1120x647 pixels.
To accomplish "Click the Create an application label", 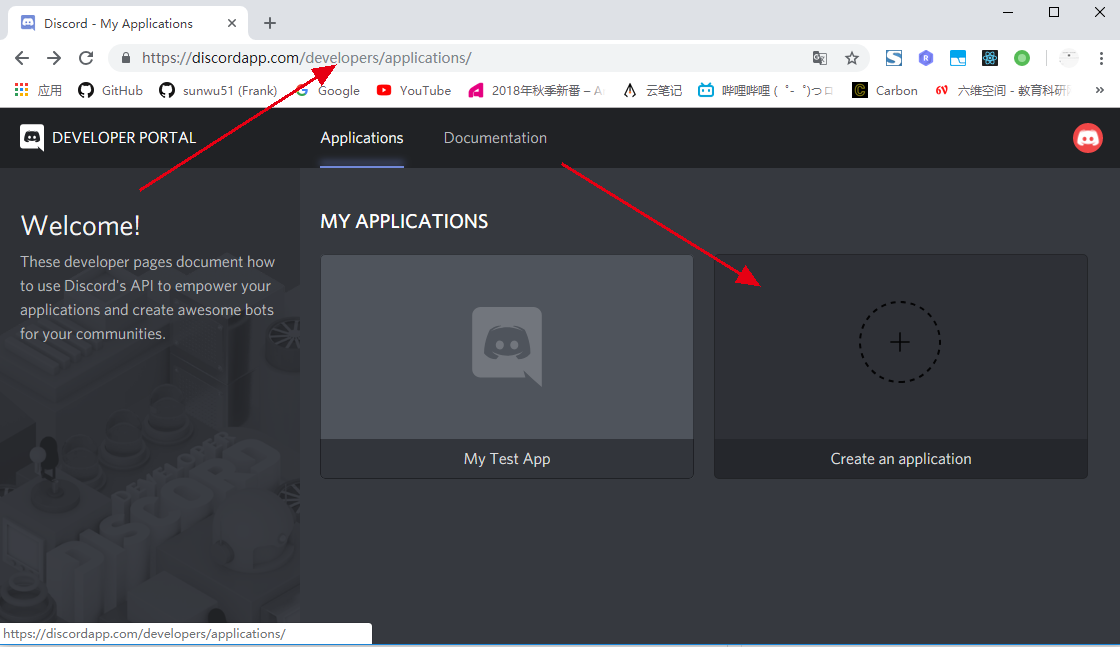I will [901, 459].
